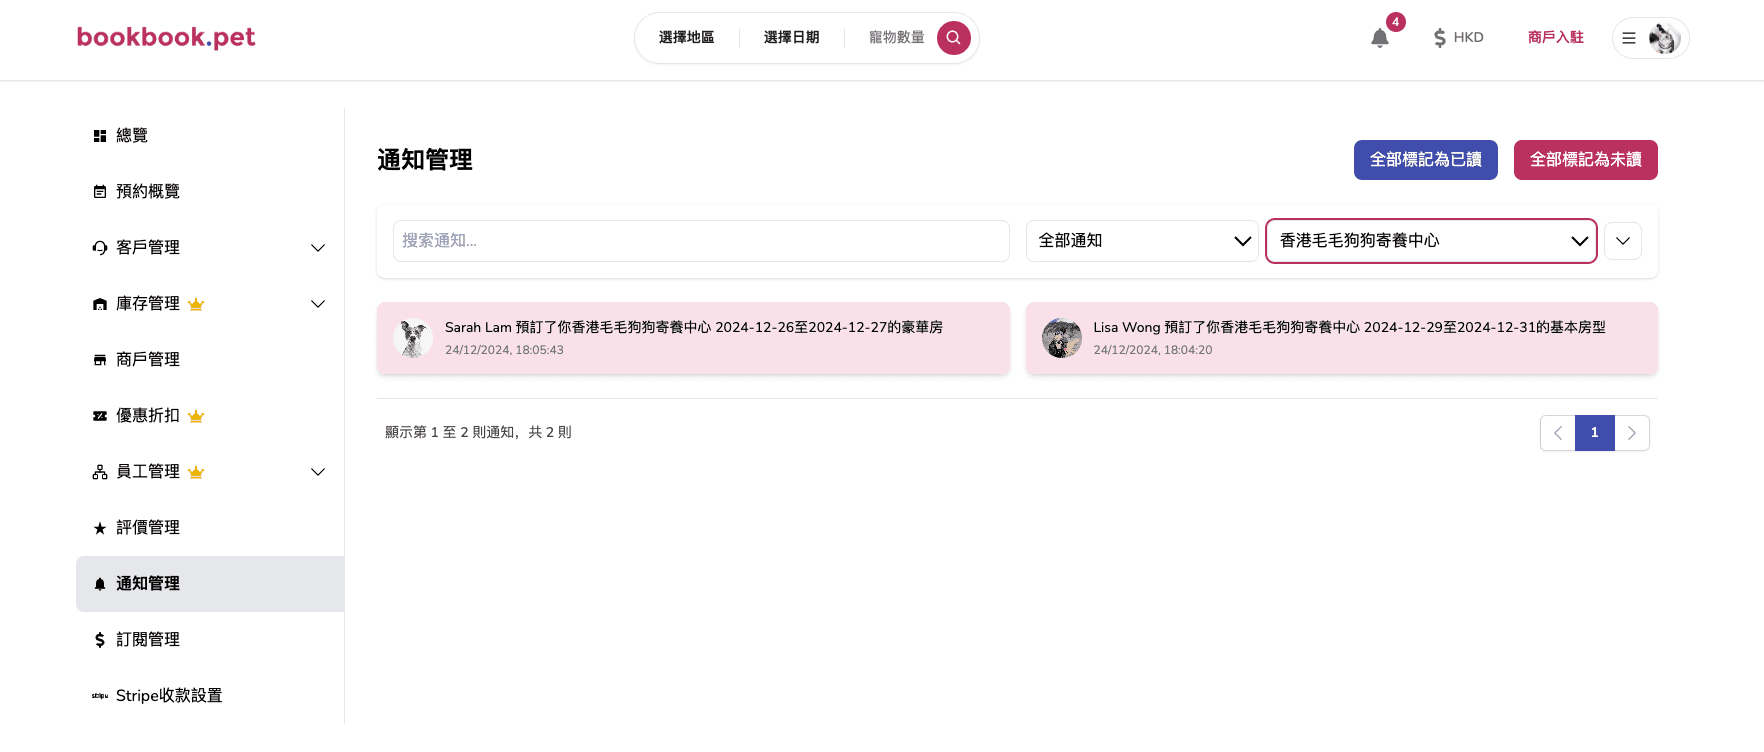Click the crown icon beside 員工管理
Image resolution: width=1764 pixels, height=752 pixels.
tap(196, 472)
